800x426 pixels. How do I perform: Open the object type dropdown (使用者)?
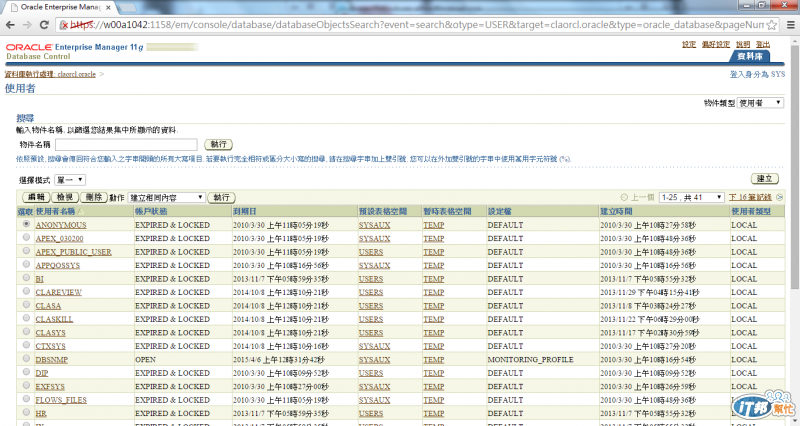tap(760, 103)
